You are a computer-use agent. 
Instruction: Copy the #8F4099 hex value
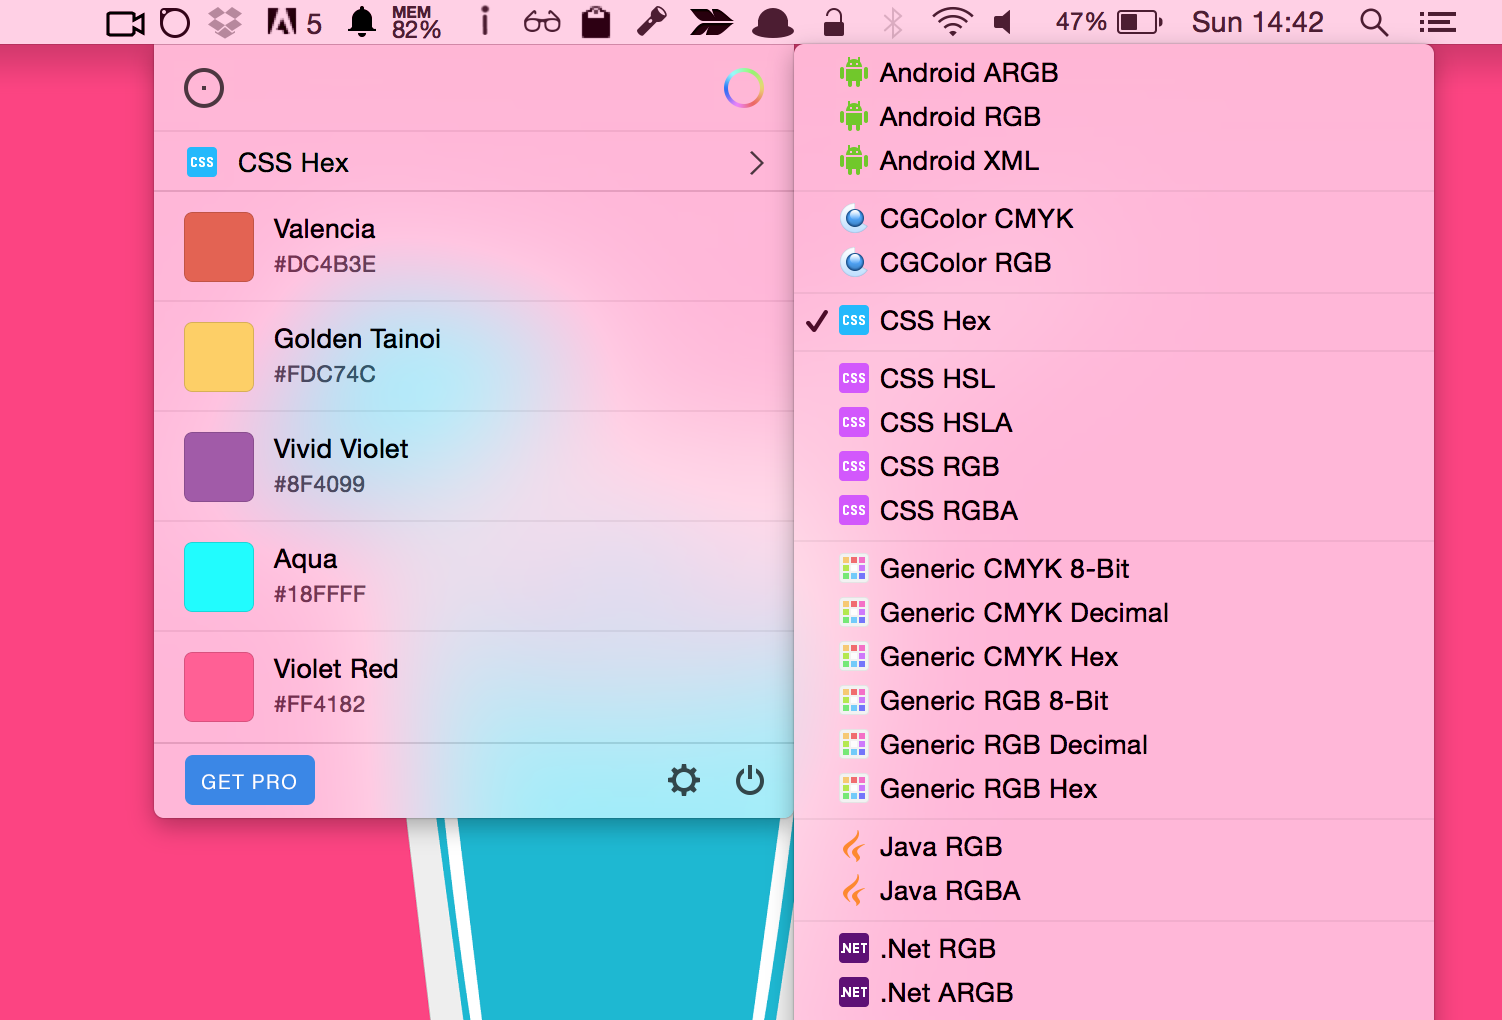(x=320, y=484)
